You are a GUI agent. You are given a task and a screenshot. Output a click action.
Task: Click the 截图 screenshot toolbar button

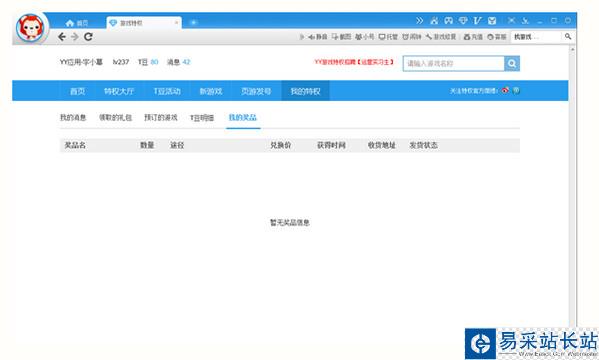tap(341, 37)
